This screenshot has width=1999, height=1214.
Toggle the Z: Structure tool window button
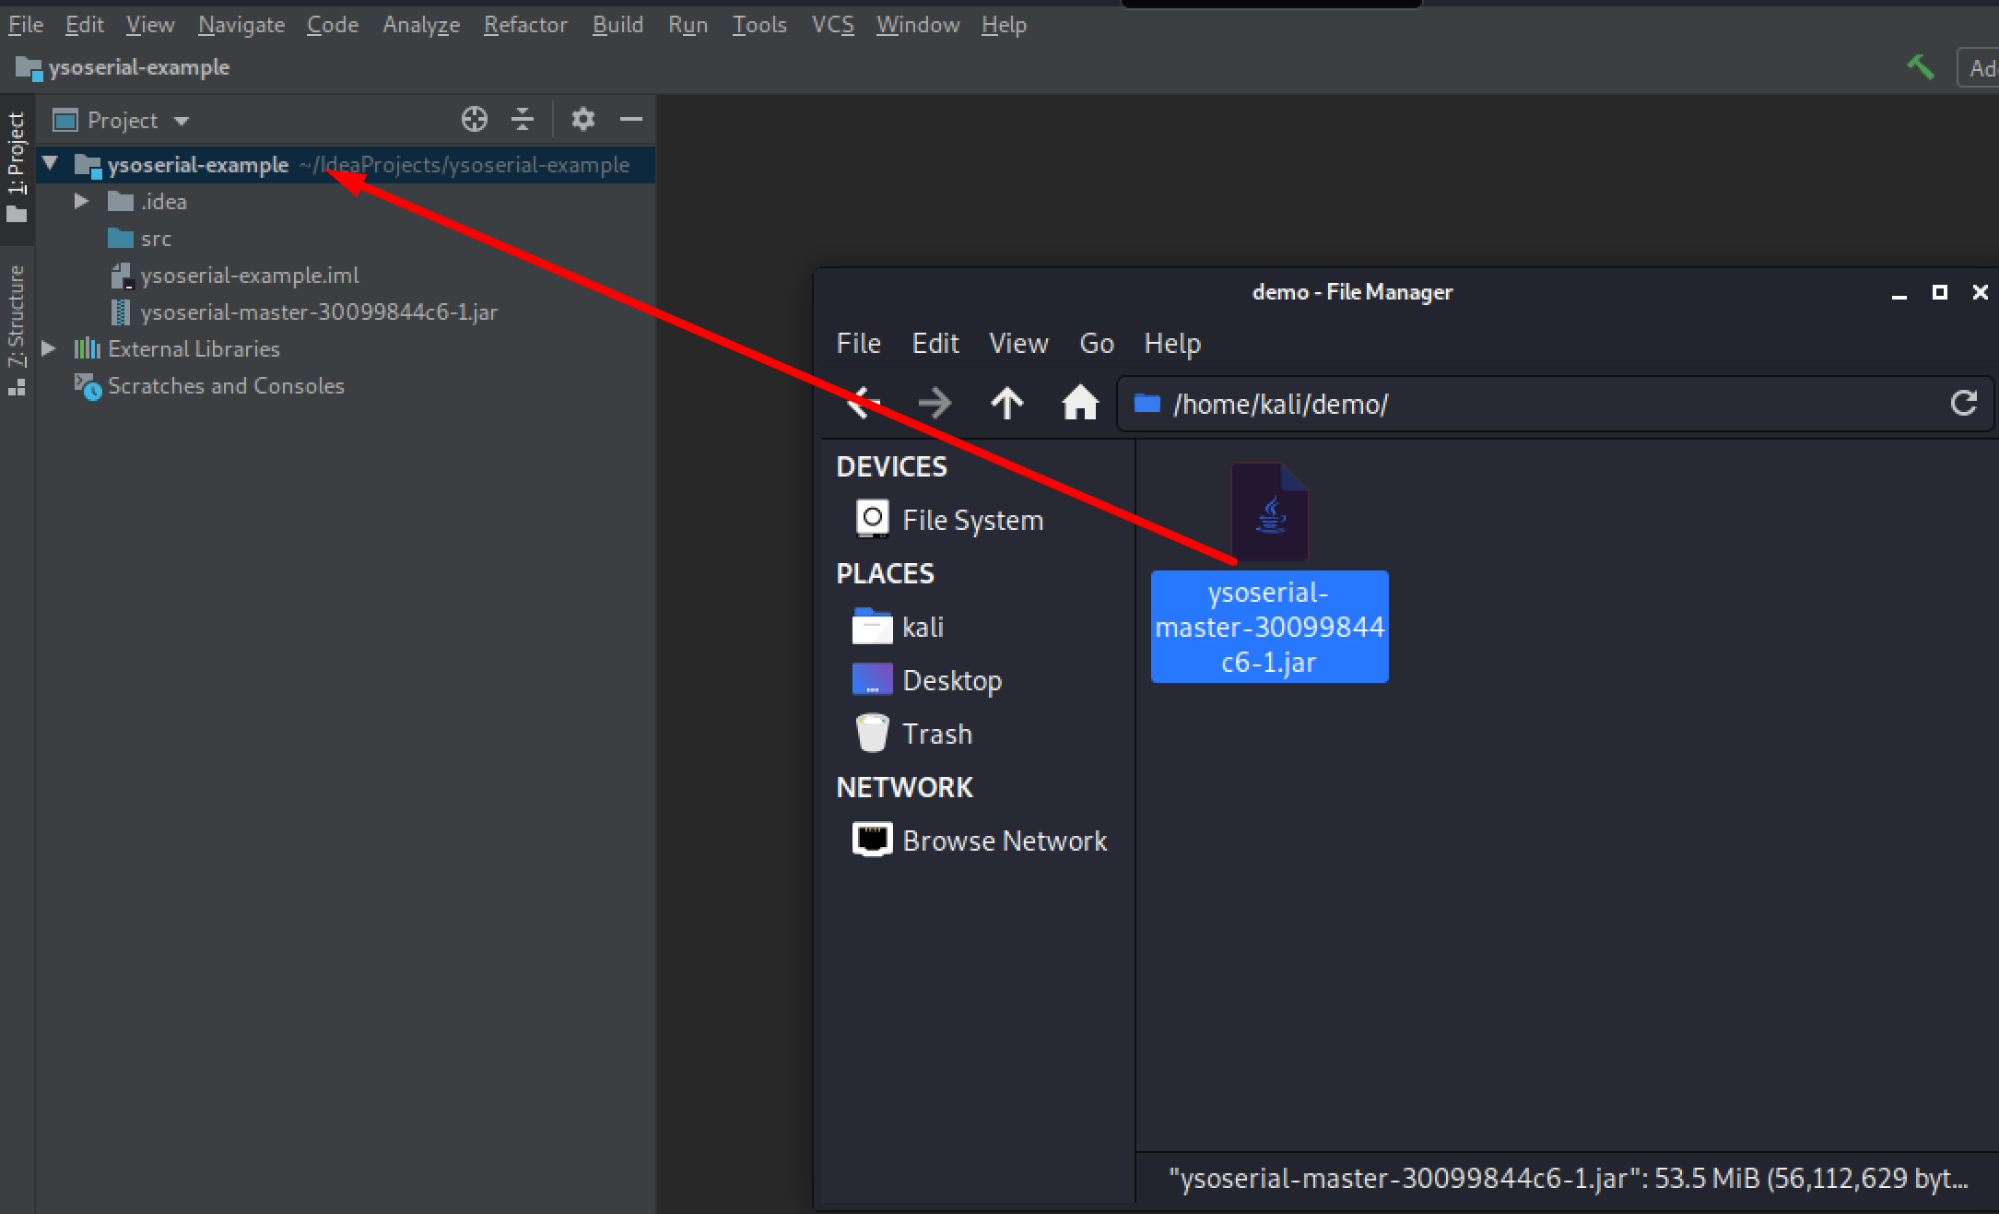tap(16, 310)
